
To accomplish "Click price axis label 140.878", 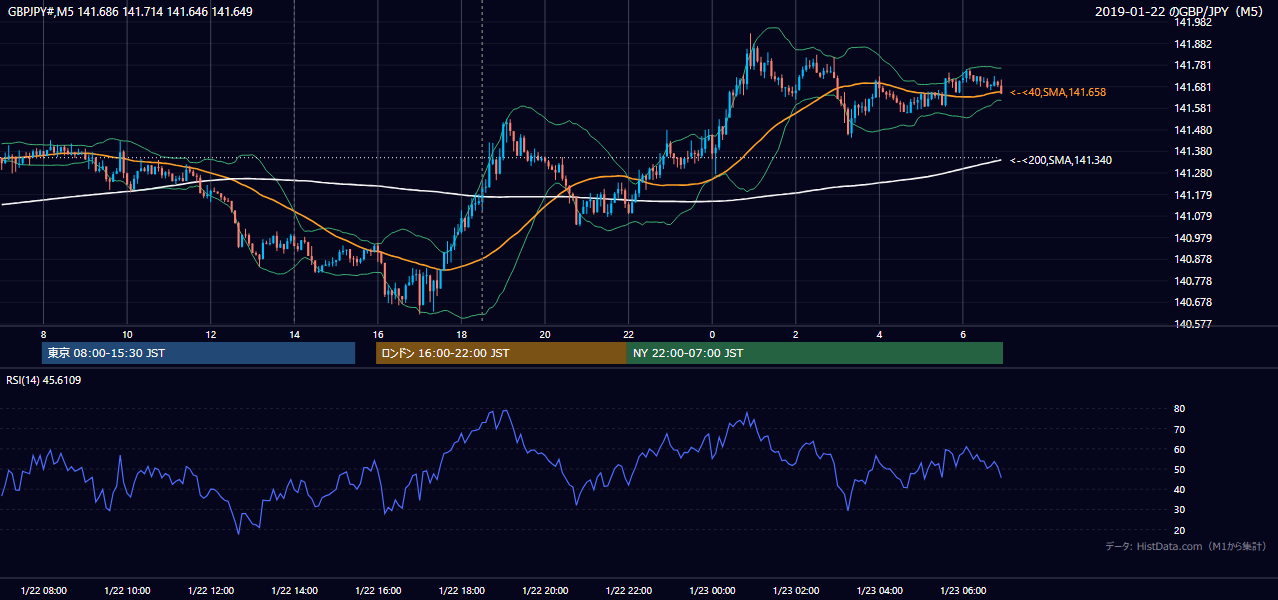I will 1191,259.
